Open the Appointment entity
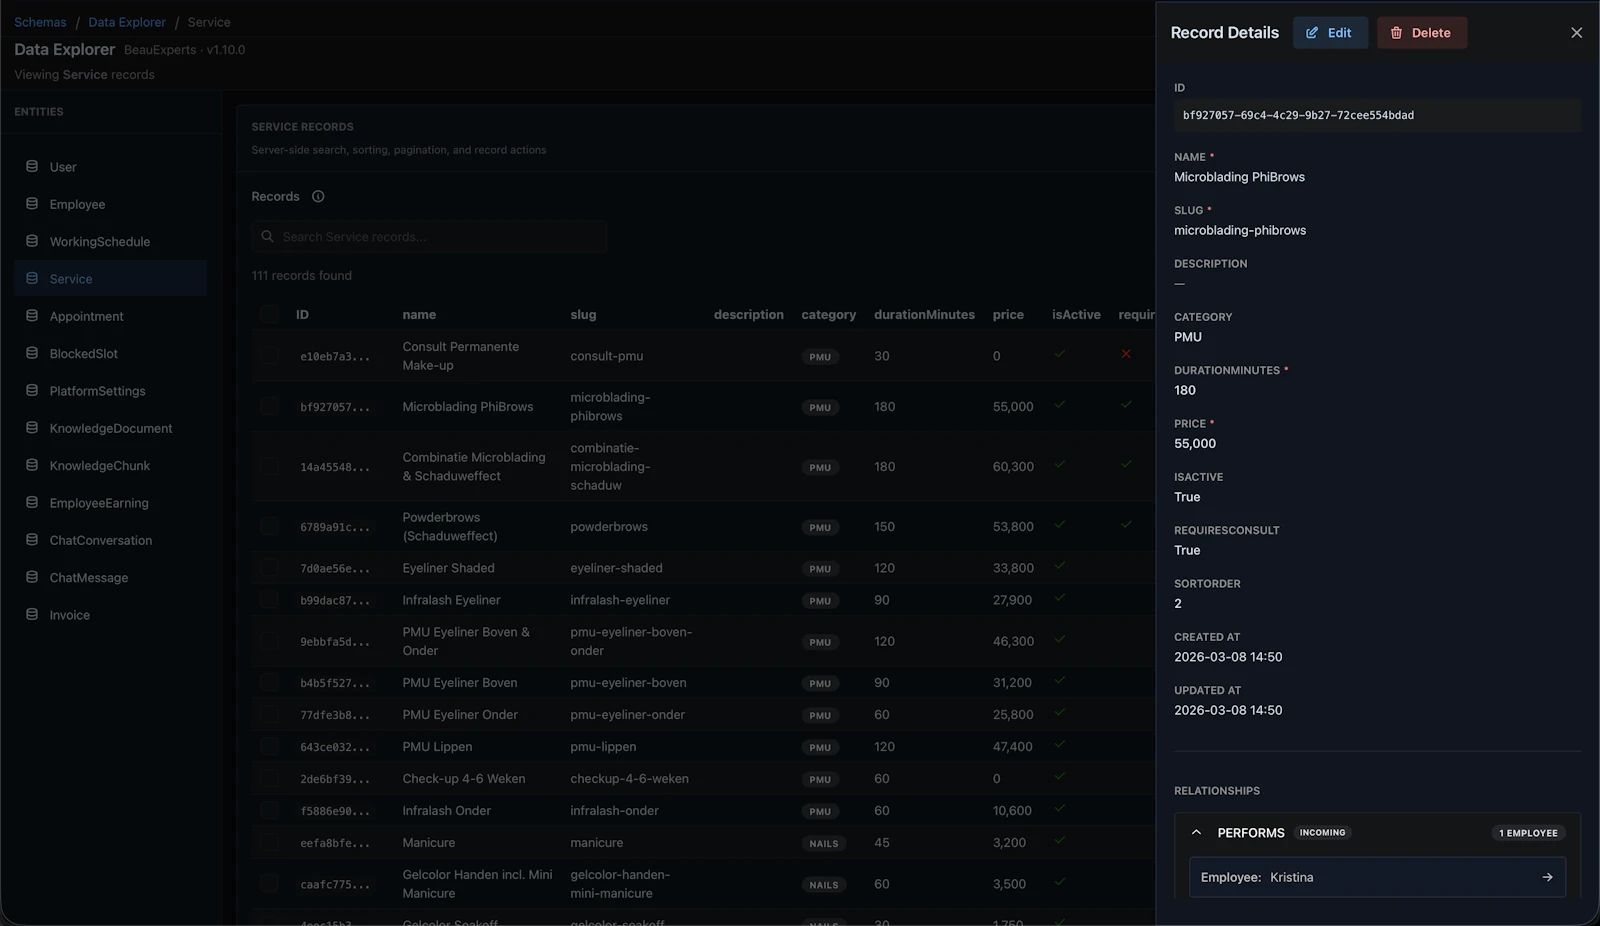1600x926 pixels. (111, 316)
